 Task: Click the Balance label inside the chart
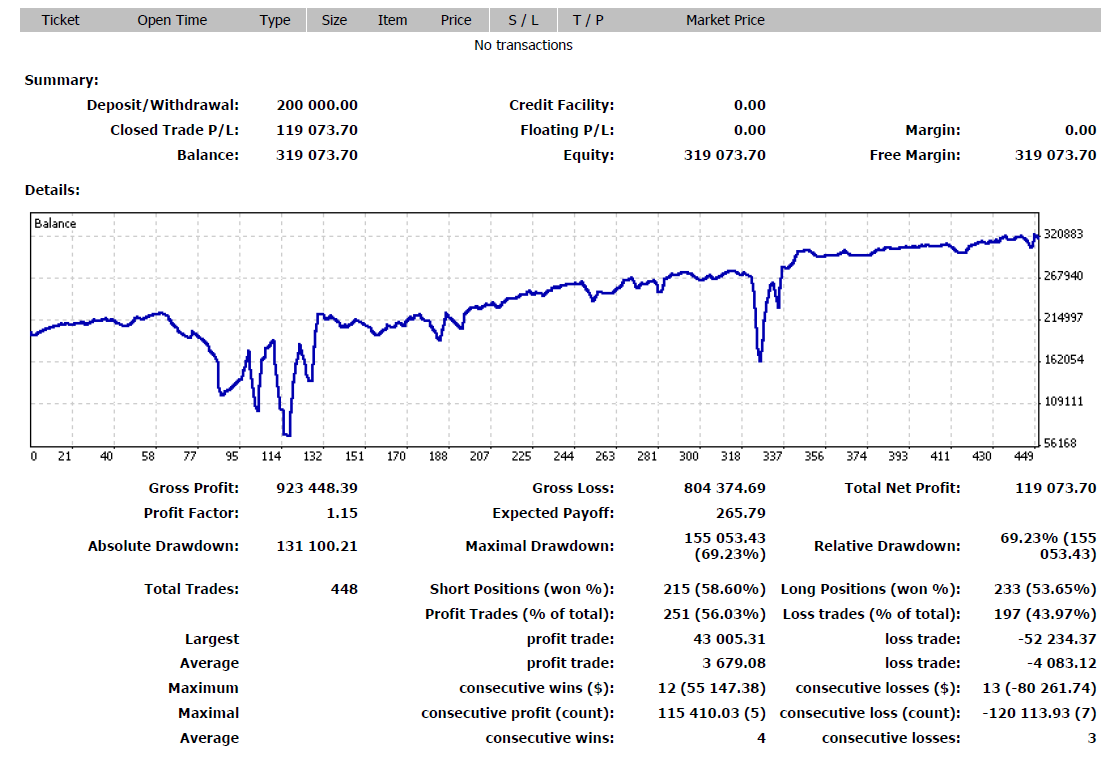click(x=55, y=224)
